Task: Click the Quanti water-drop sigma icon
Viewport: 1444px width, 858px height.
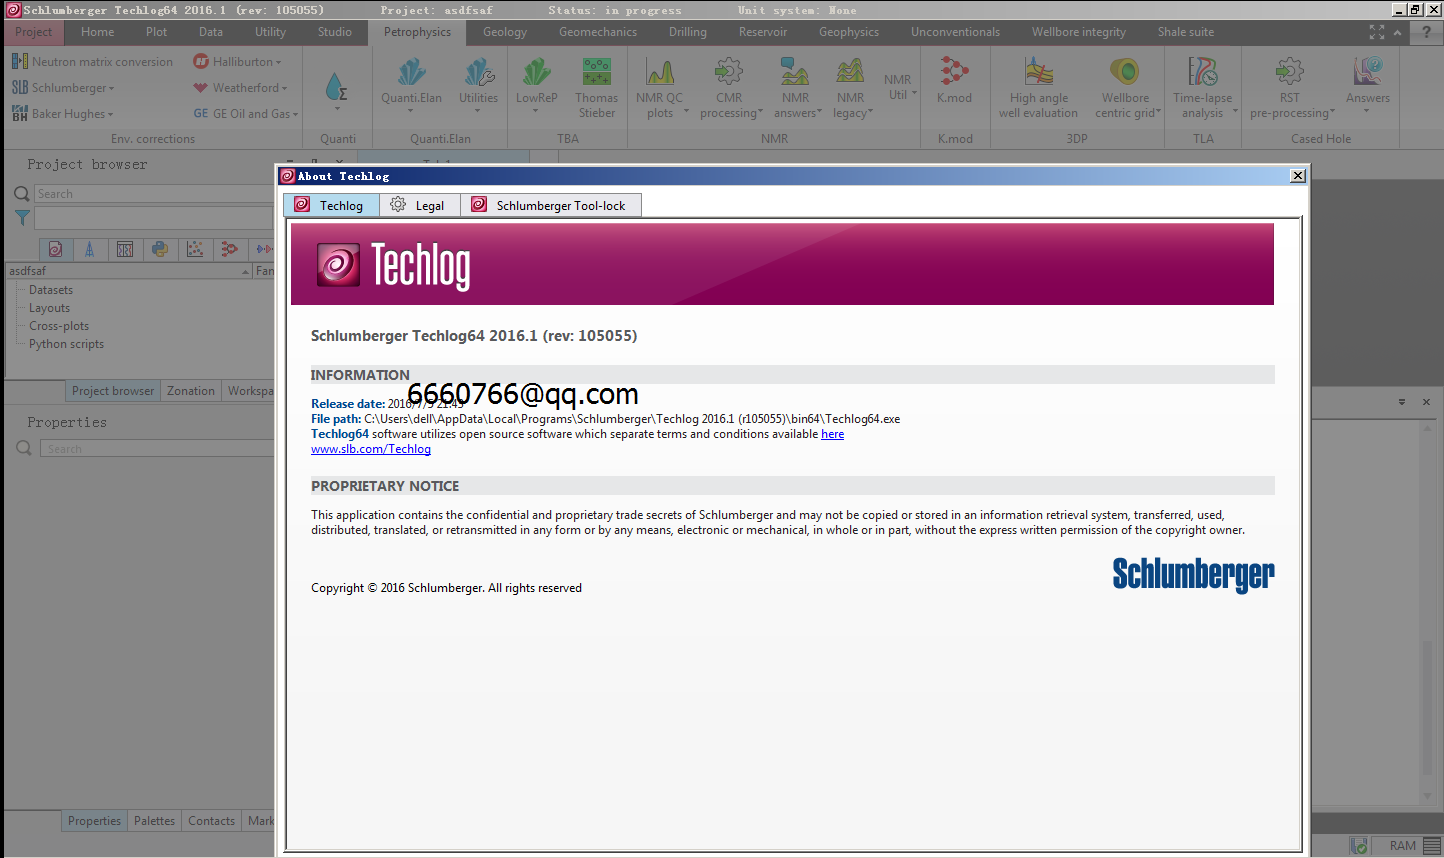Action: (x=337, y=87)
